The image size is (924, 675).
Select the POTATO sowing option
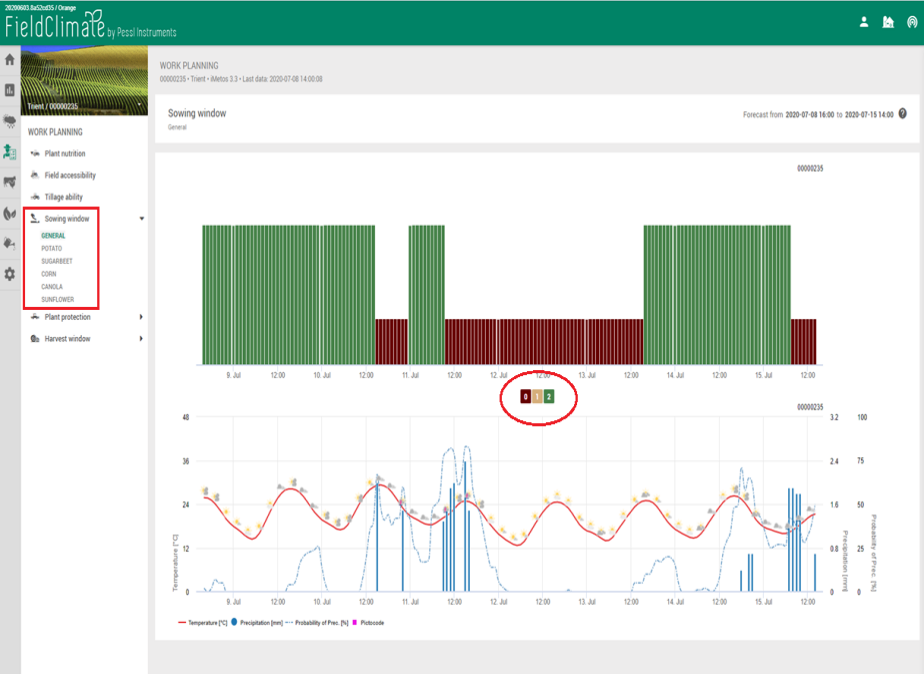point(51,249)
